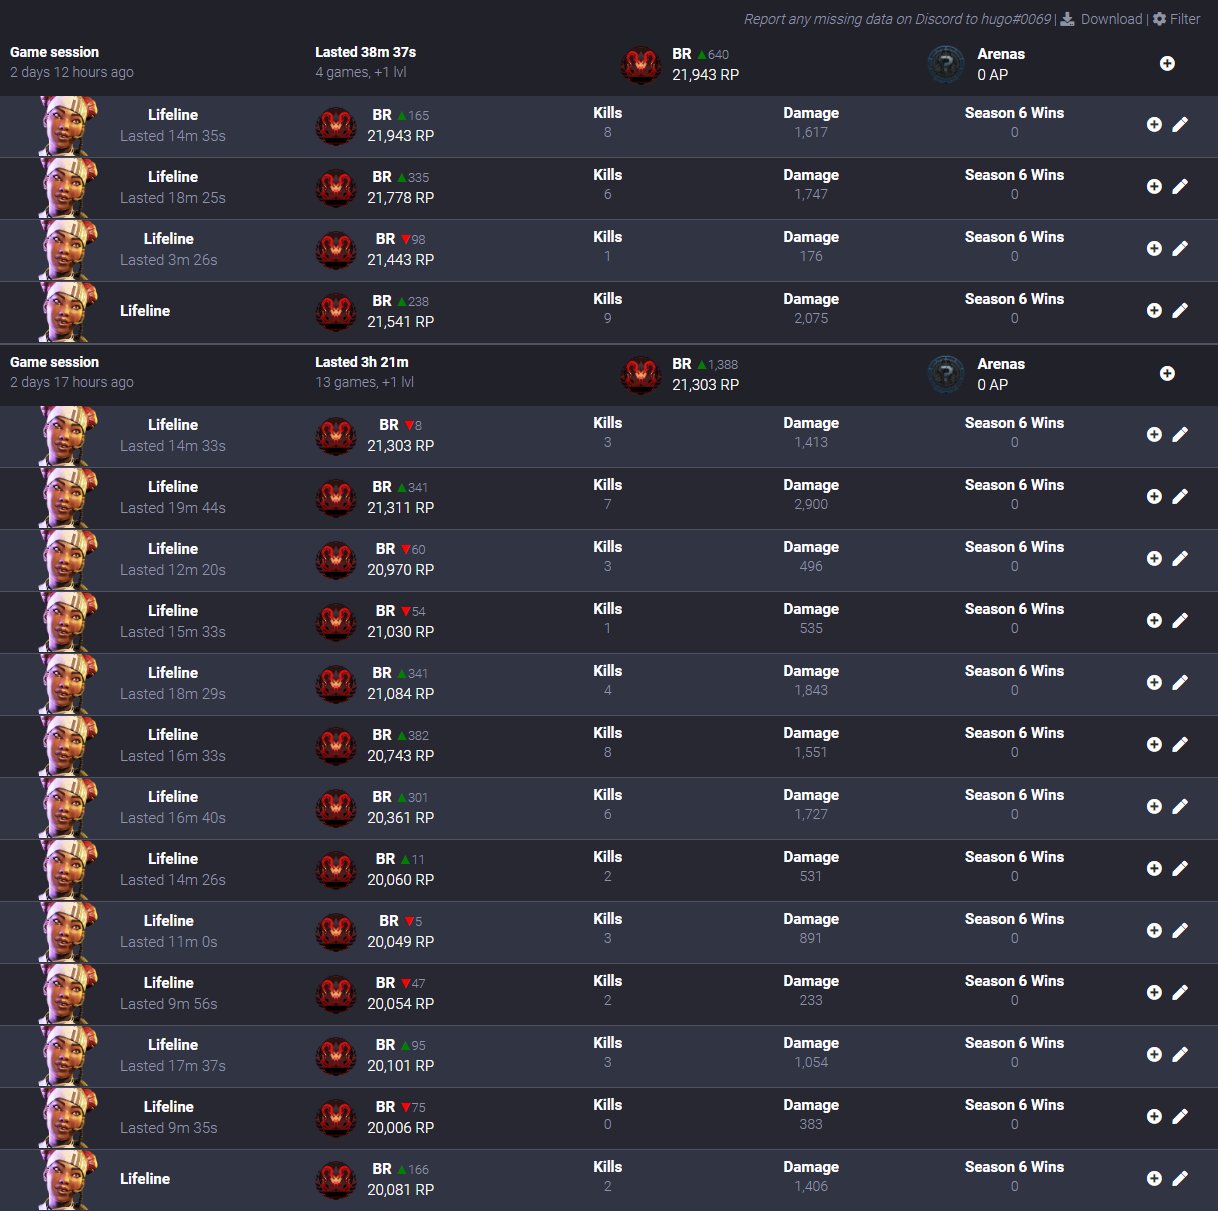Select 'Lasted 17m 37s' text
This screenshot has width=1218, height=1211.
(173, 1066)
